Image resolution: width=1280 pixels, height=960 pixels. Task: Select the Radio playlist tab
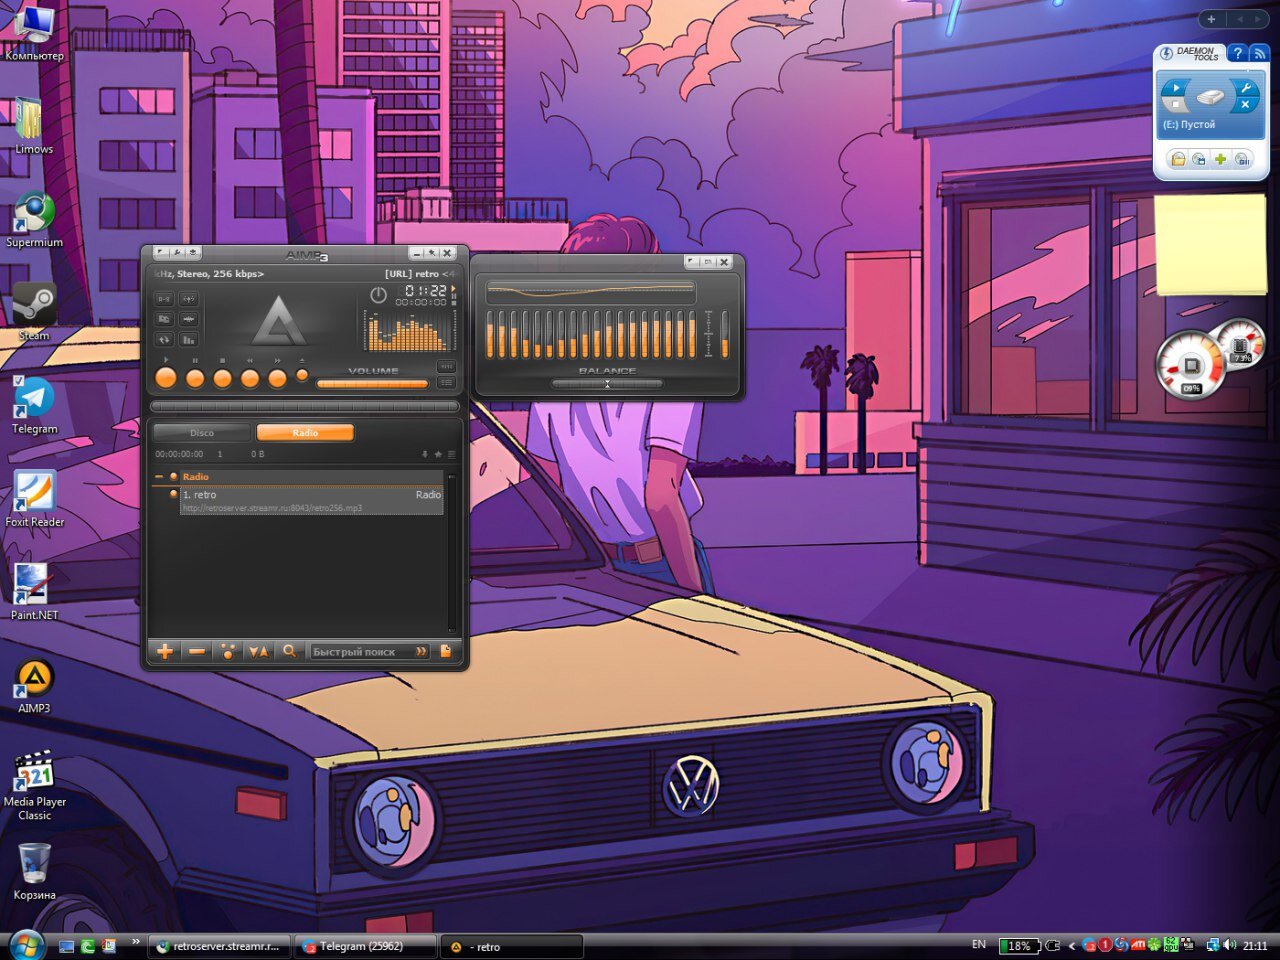click(305, 433)
